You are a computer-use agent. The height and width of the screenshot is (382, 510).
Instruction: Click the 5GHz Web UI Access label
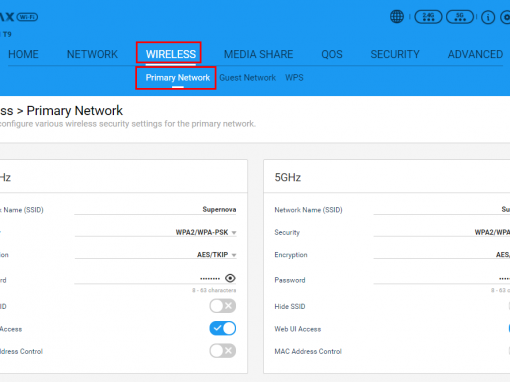pos(298,329)
